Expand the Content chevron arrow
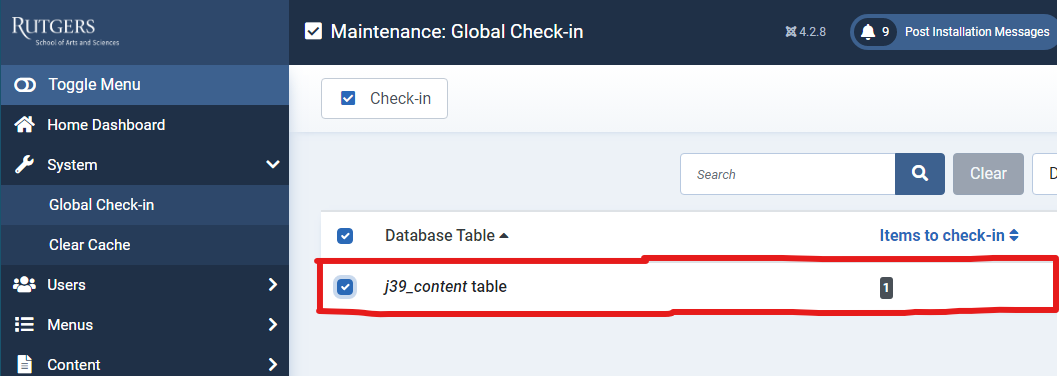The image size is (1060, 376). coord(272,365)
